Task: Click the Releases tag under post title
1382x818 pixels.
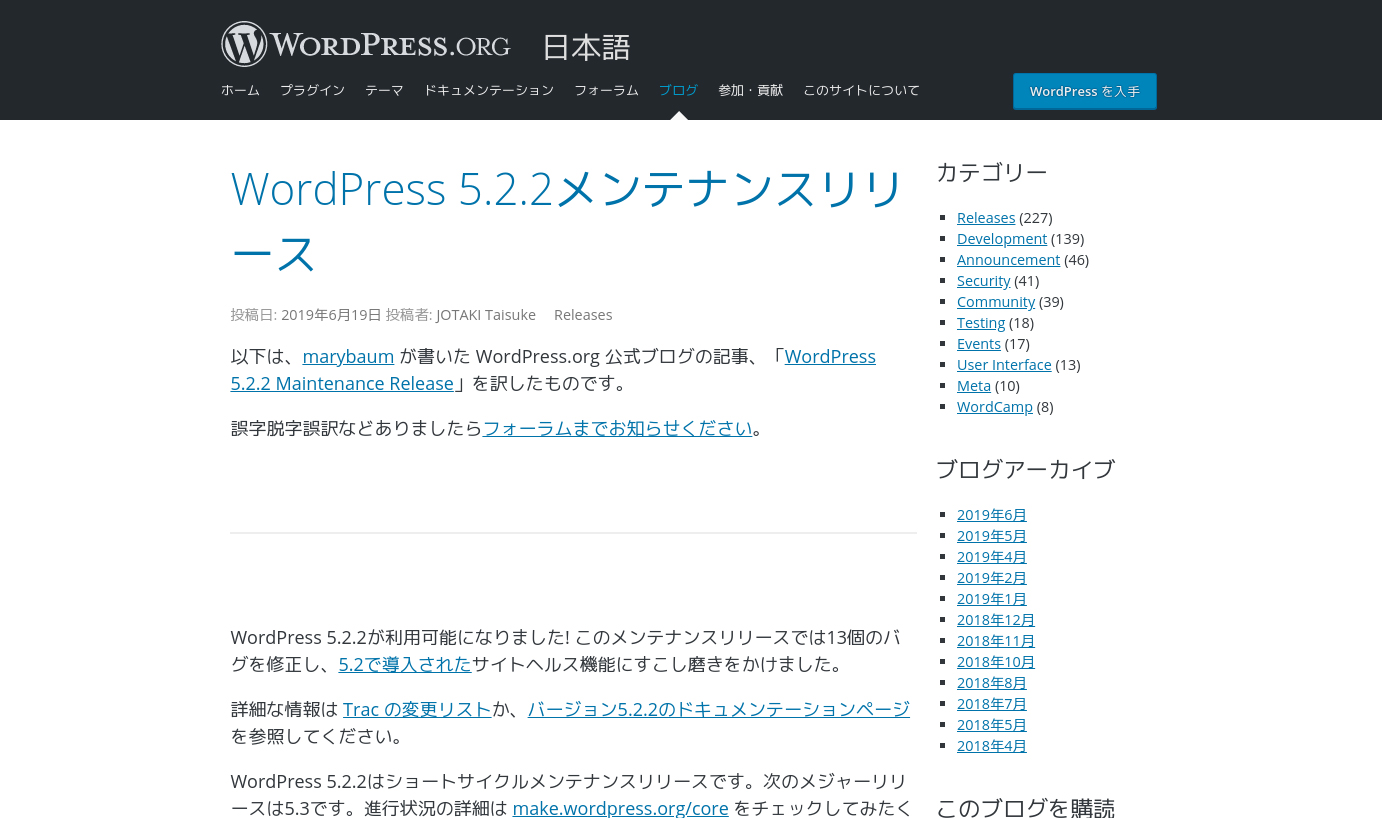Action: pyautogui.click(x=583, y=315)
